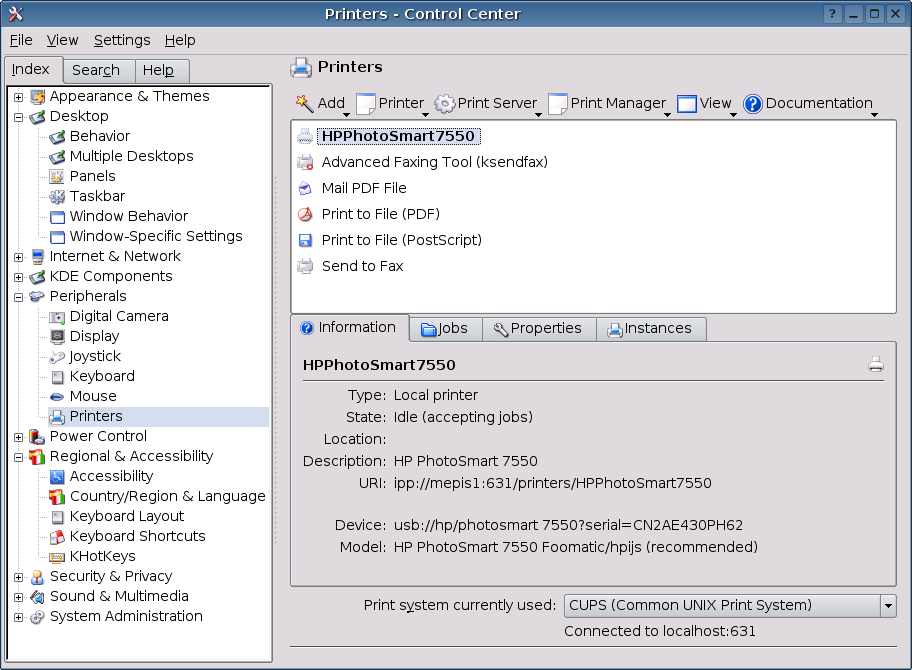912x670 pixels.
Task: Switch to the Jobs tab
Action: (x=446, y=329)
